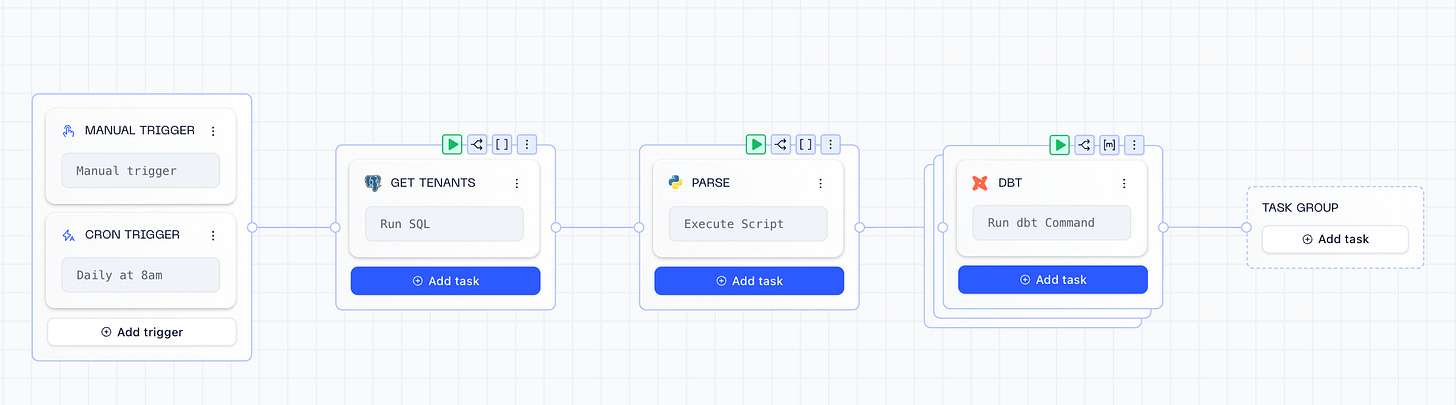
Task: Click the DBT group output port
Action: click(1163, 228)
